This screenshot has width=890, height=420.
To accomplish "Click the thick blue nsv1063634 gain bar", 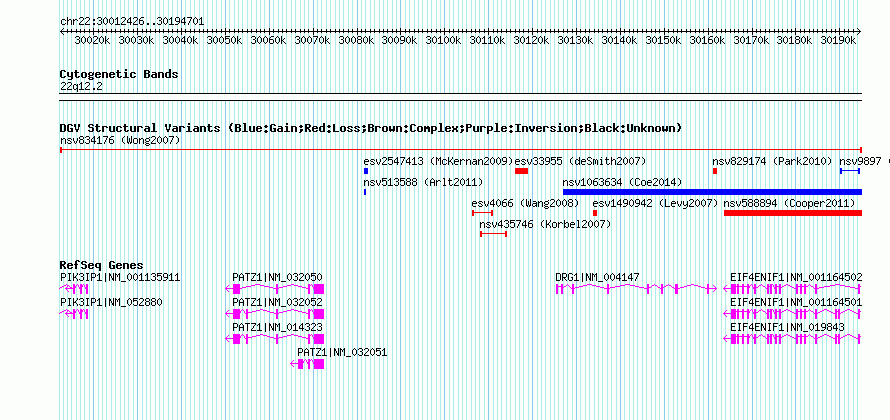I will (712, 192).
